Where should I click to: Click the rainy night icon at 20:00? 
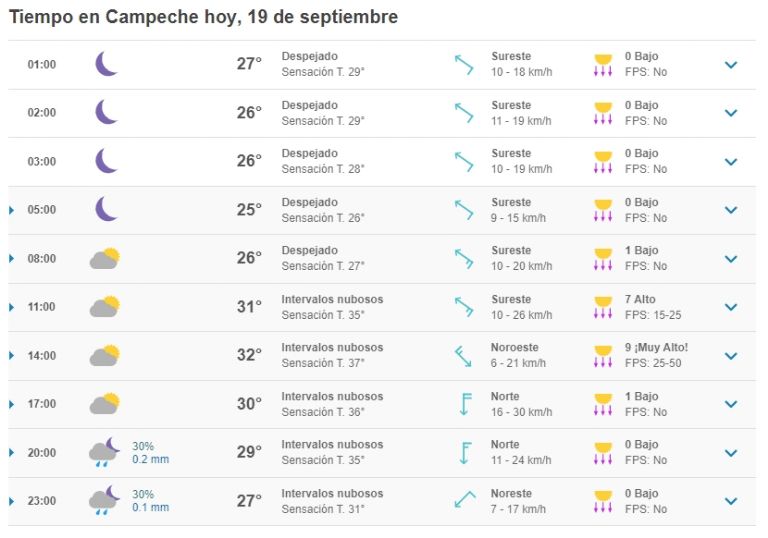point(104,452)
